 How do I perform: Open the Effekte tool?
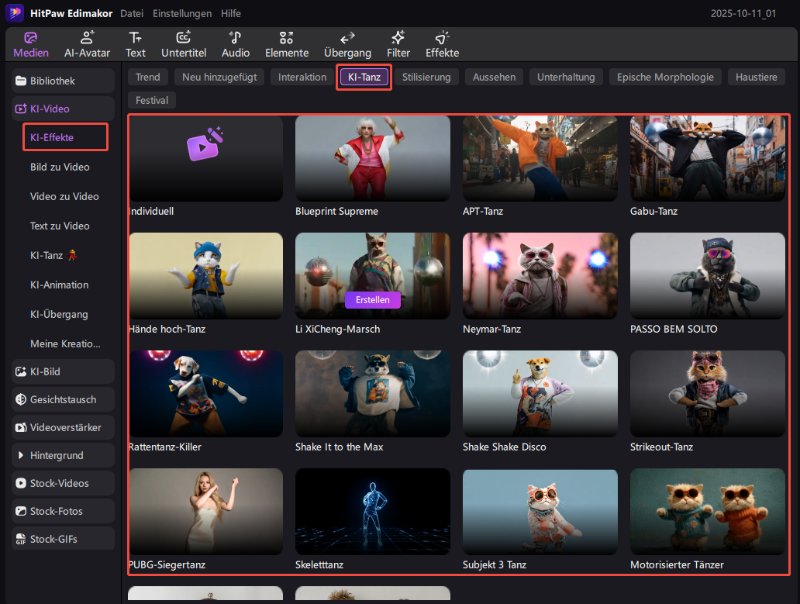pos(442,44)
